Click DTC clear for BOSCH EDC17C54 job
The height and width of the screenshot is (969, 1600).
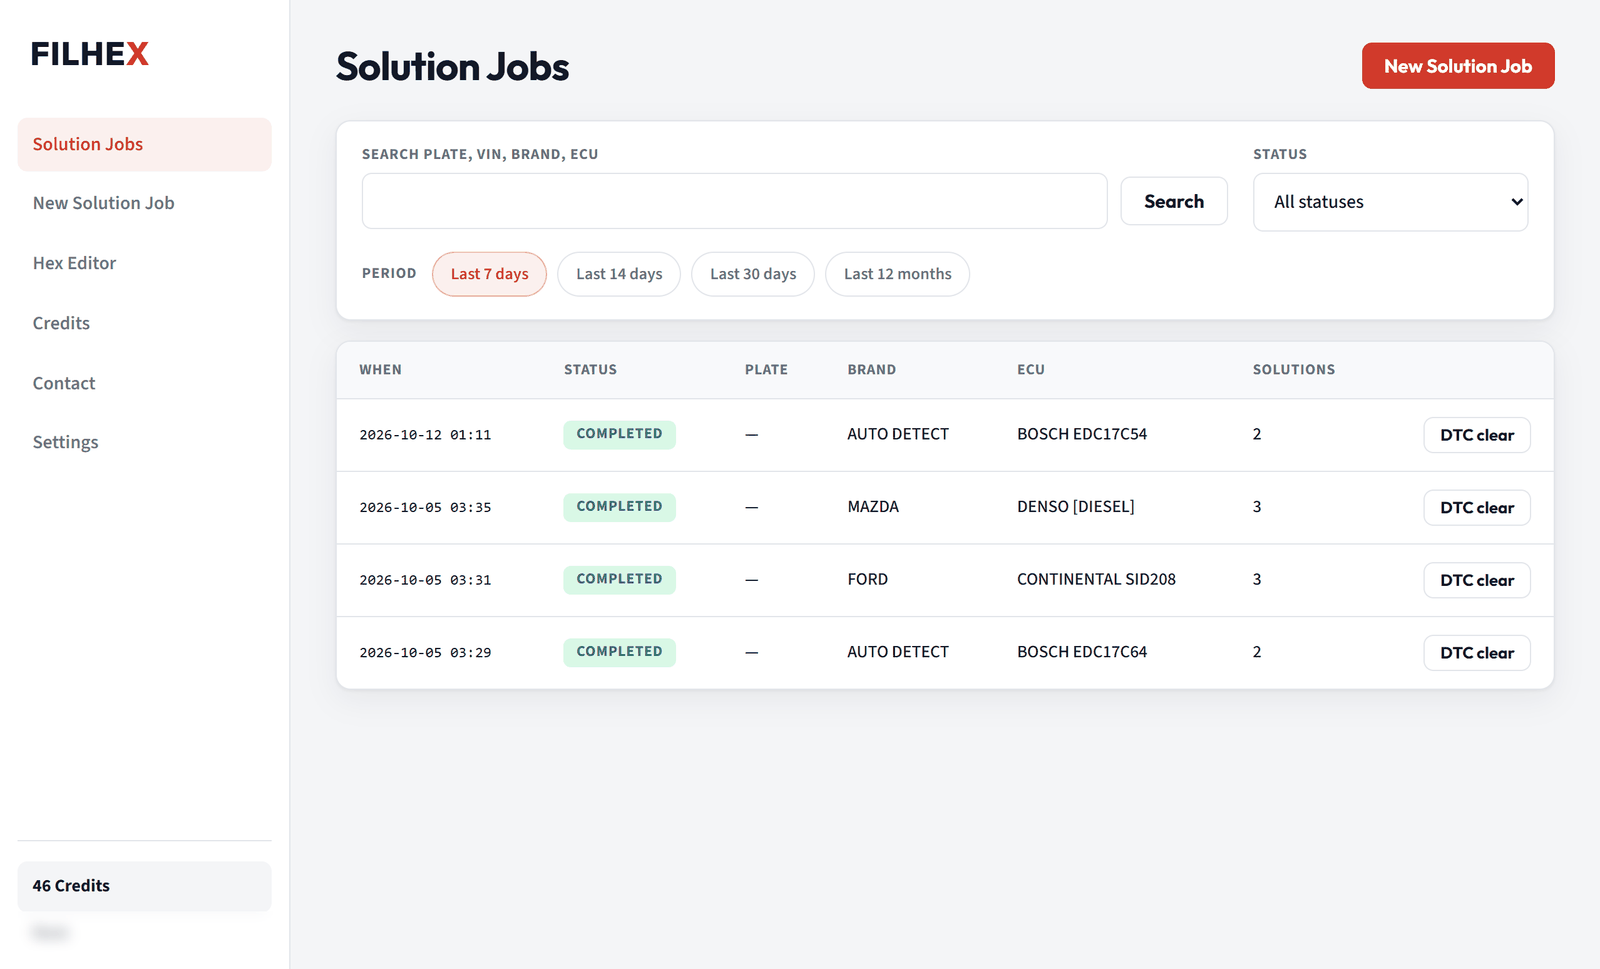click(x=1477, y=435)
